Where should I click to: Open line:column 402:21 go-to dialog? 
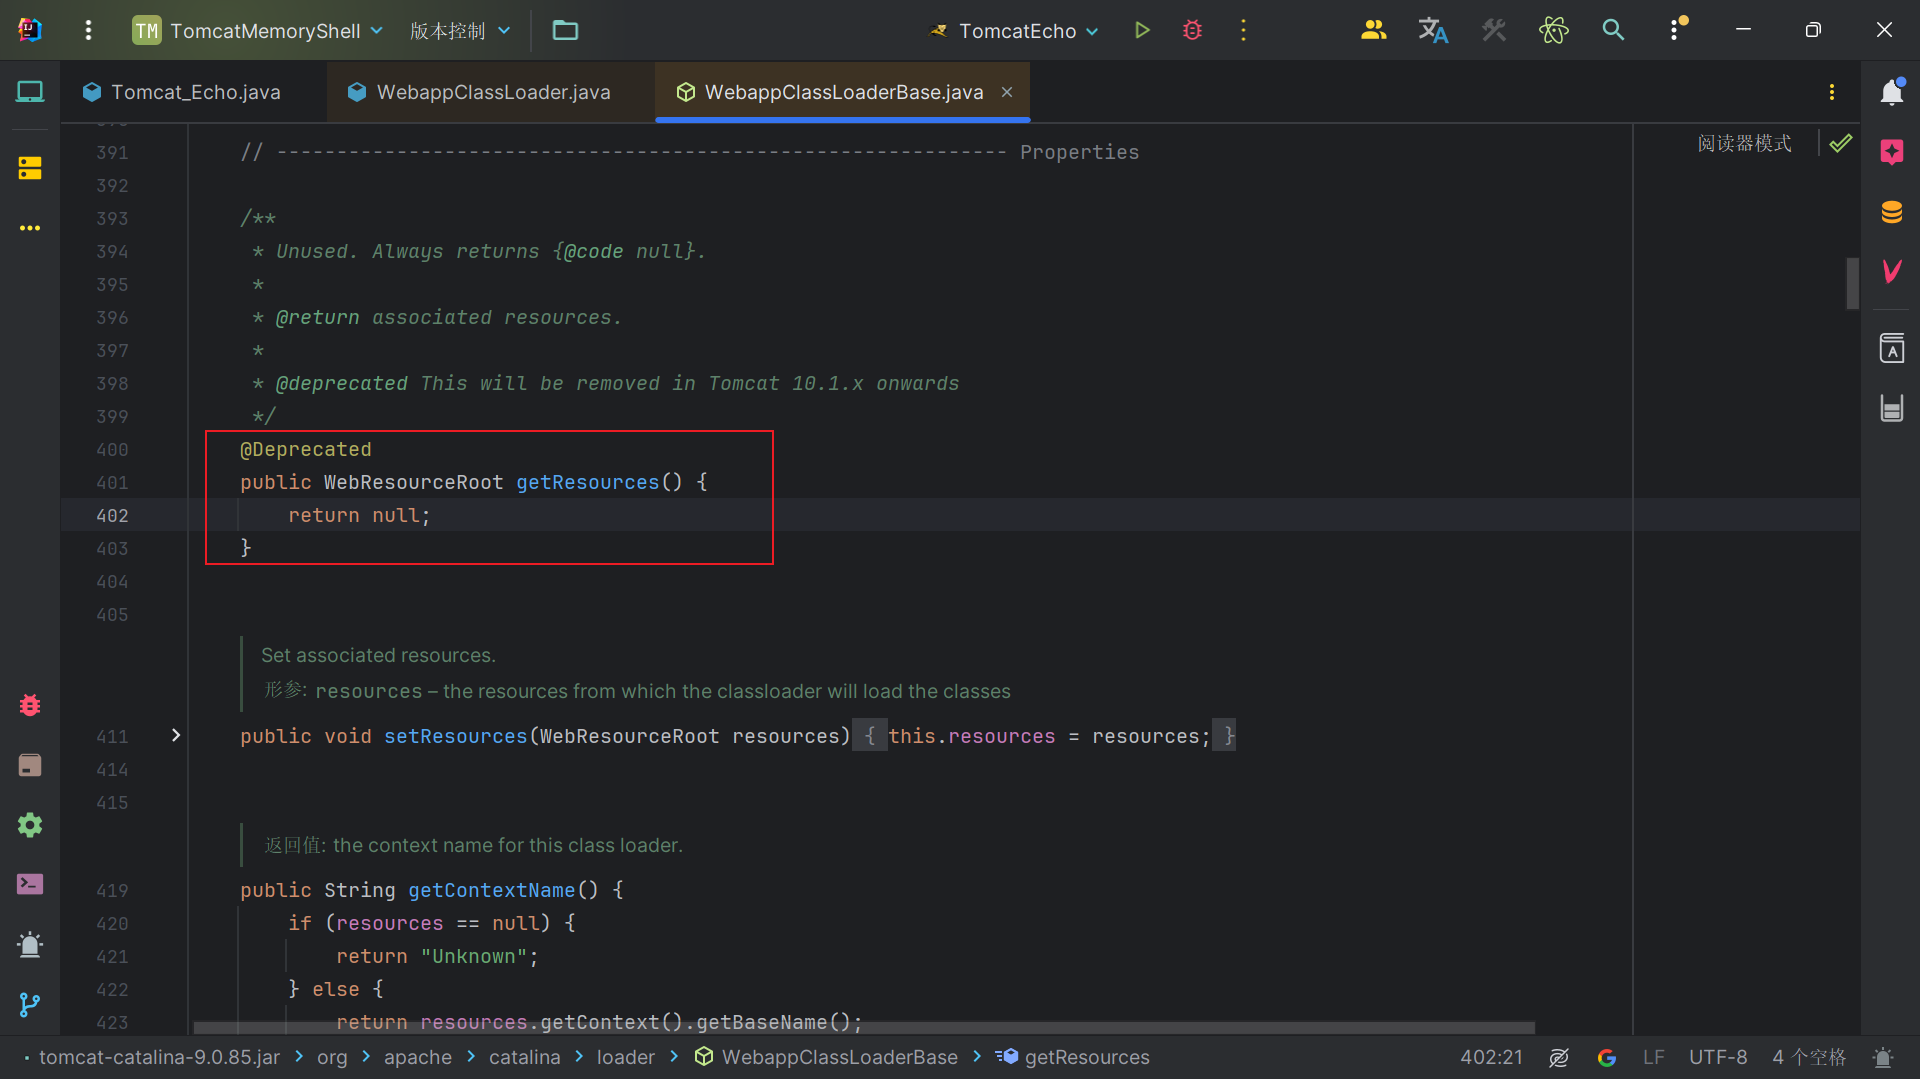click(1491, 1057)
